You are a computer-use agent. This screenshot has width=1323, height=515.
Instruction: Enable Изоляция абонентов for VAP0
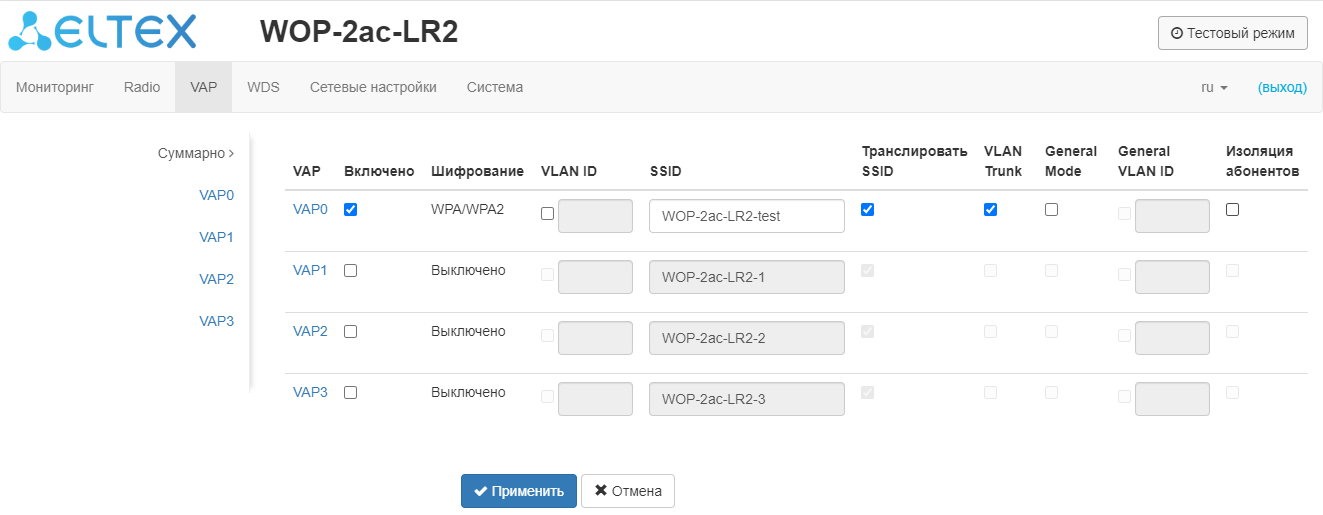point(1232,209)
